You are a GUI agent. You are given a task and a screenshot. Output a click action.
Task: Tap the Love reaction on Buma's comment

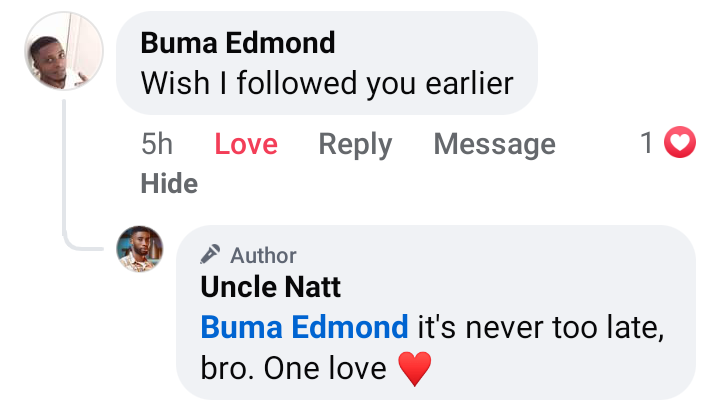click(245, 144)
